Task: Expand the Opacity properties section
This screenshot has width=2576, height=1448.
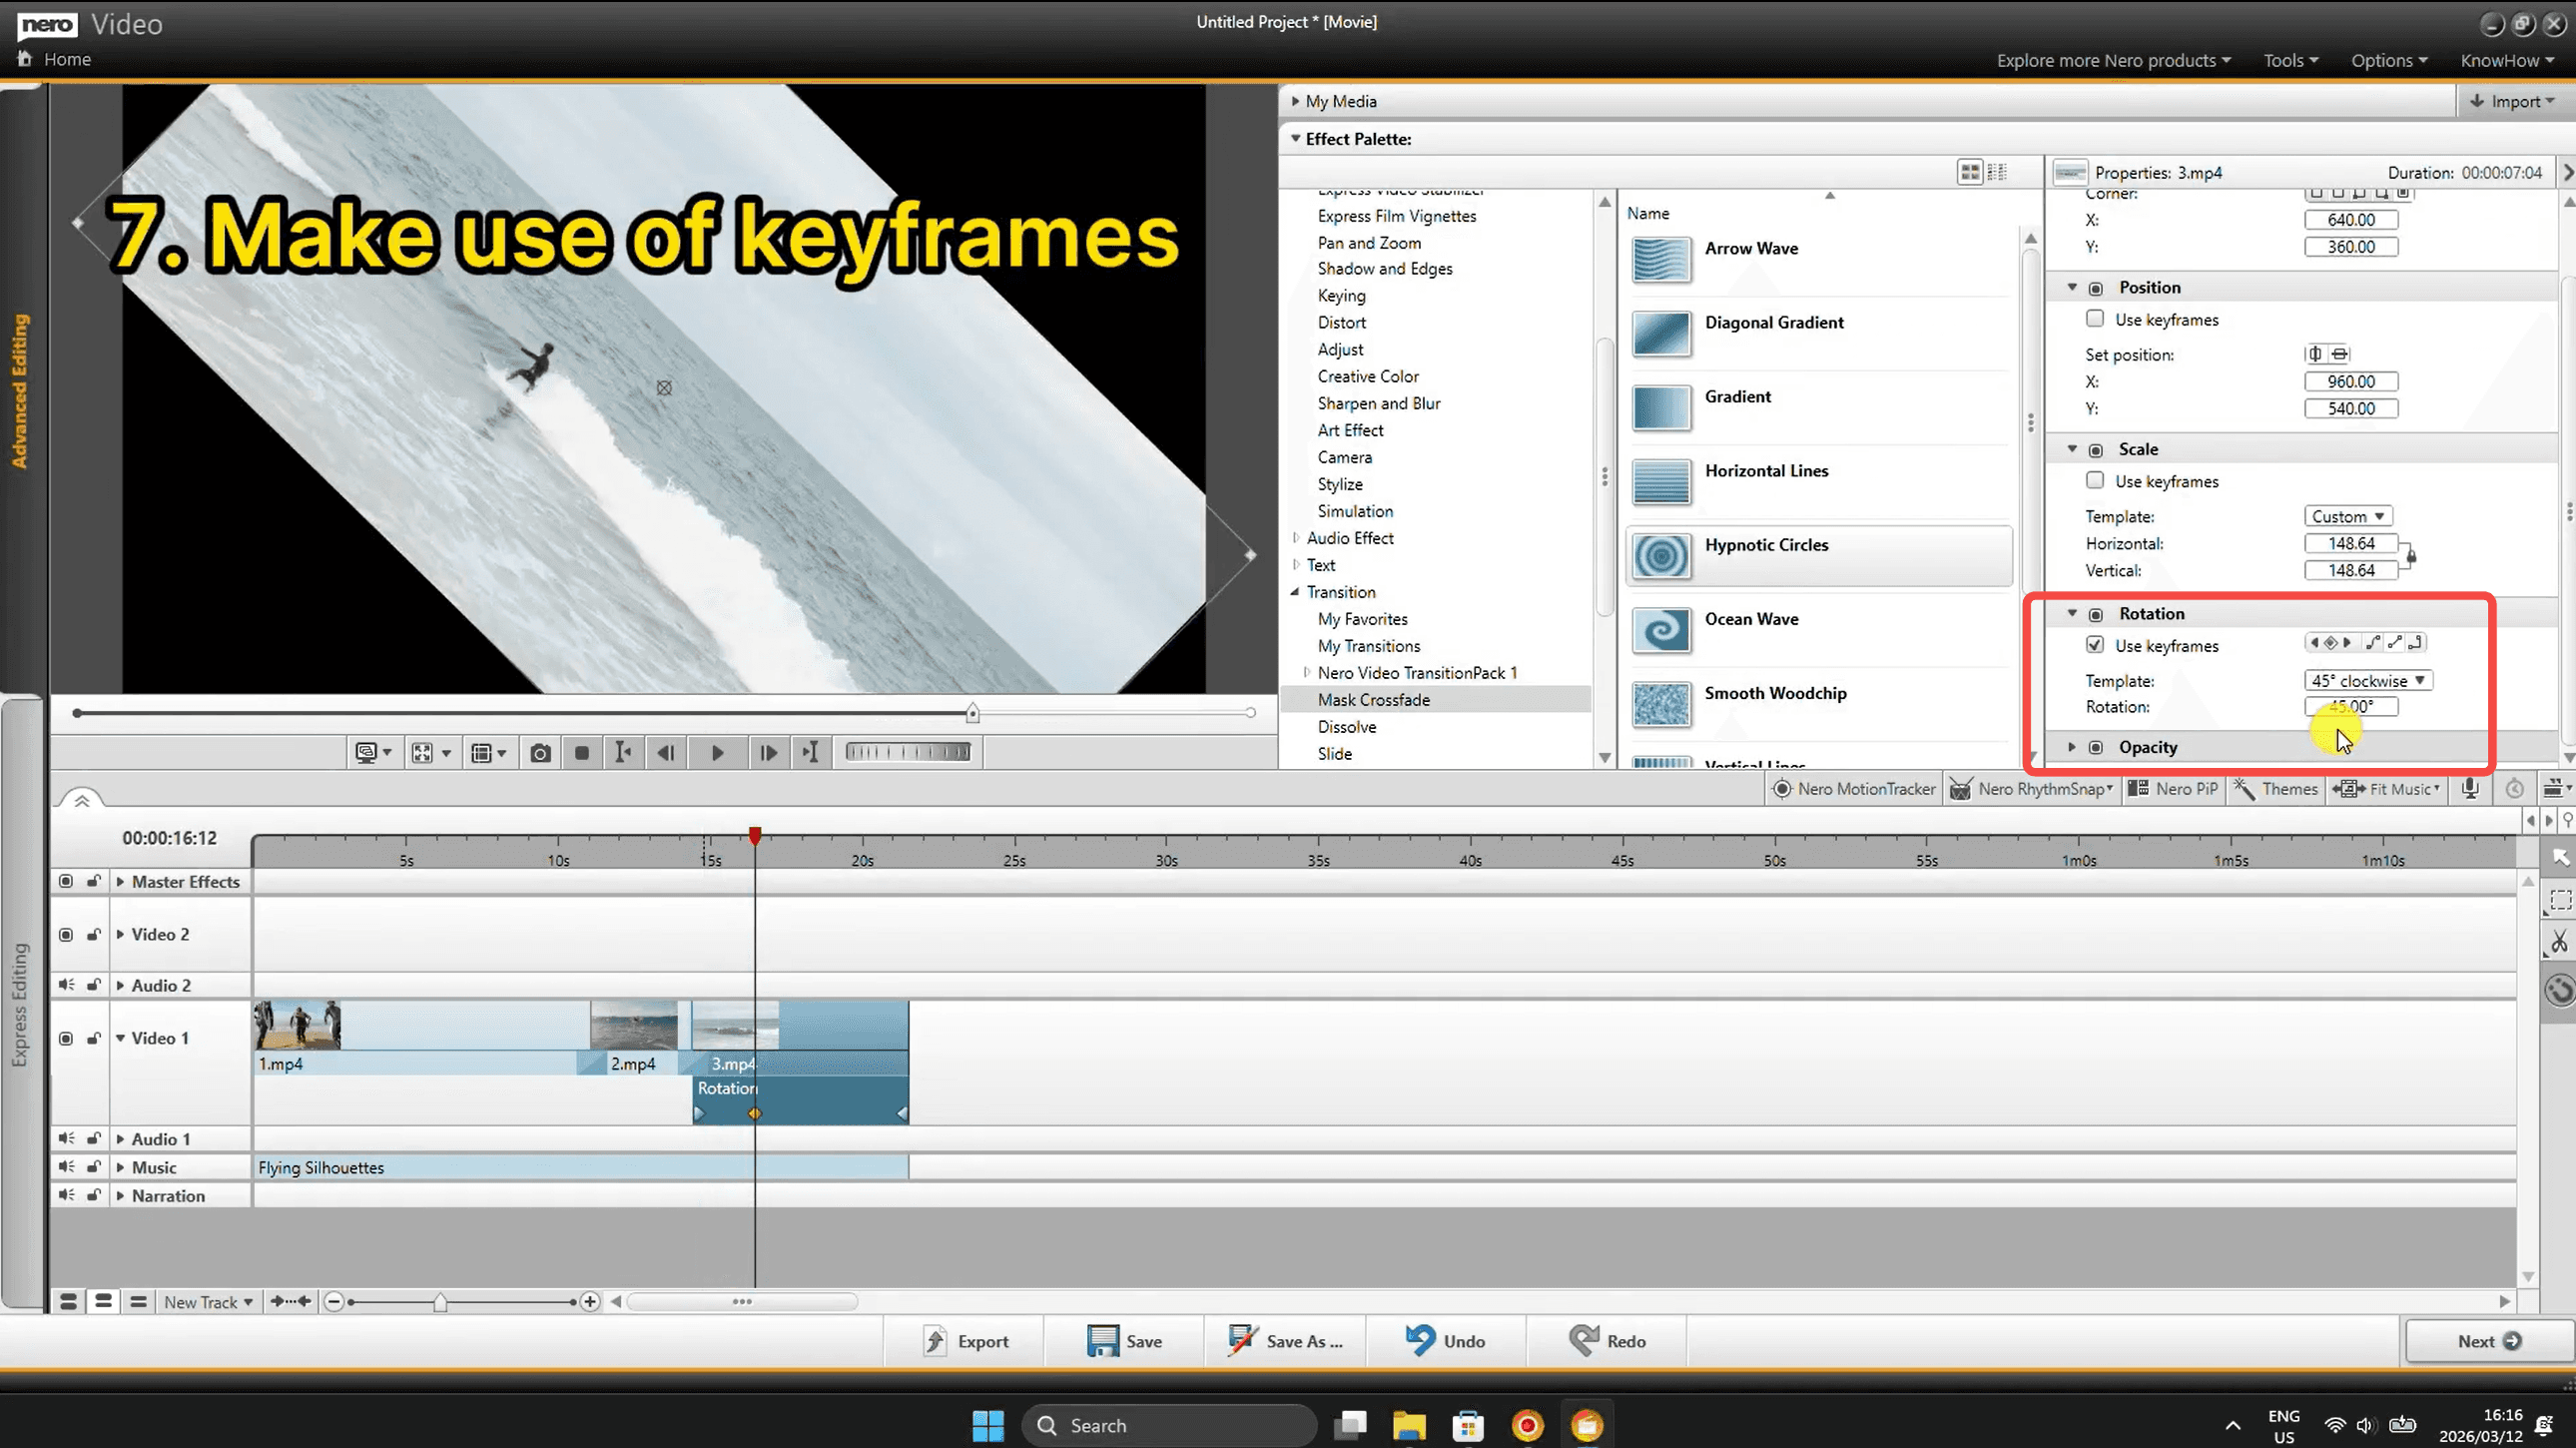Action: (2072, 747)
